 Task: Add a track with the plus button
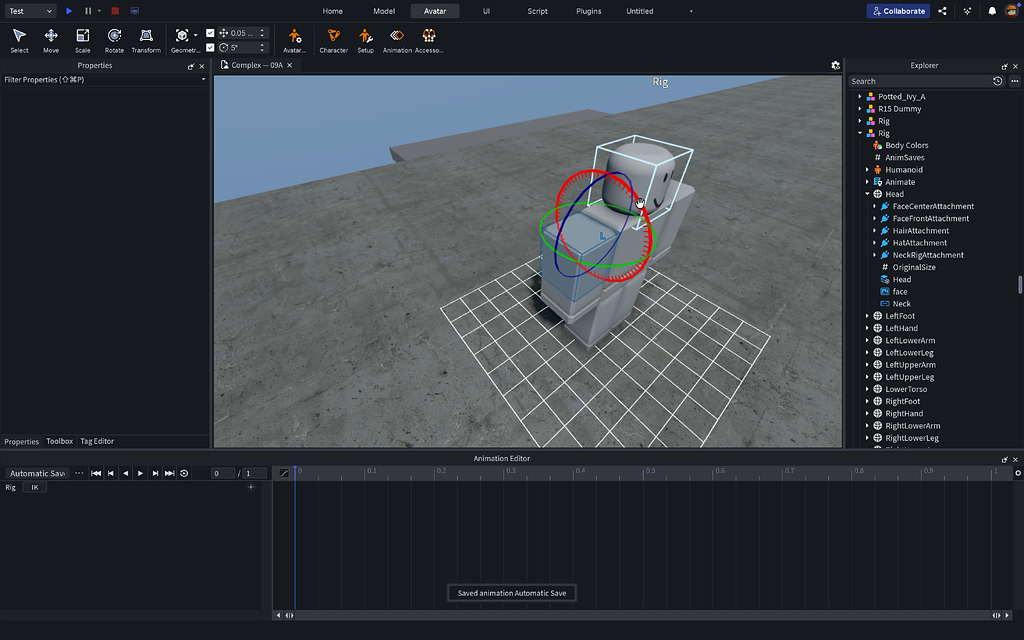[251, 487]
